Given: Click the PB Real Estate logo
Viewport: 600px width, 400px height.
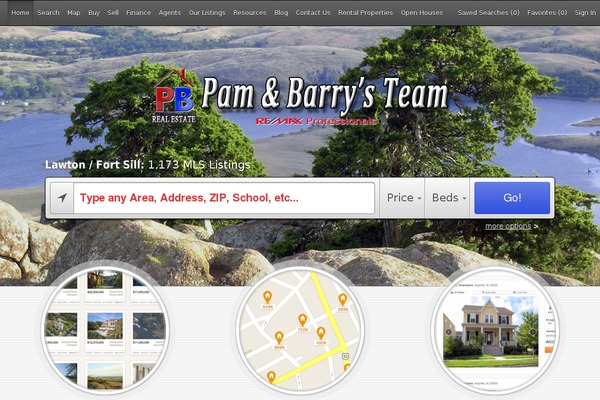Looking at the screenshot, I should click(x=174, y=96).
